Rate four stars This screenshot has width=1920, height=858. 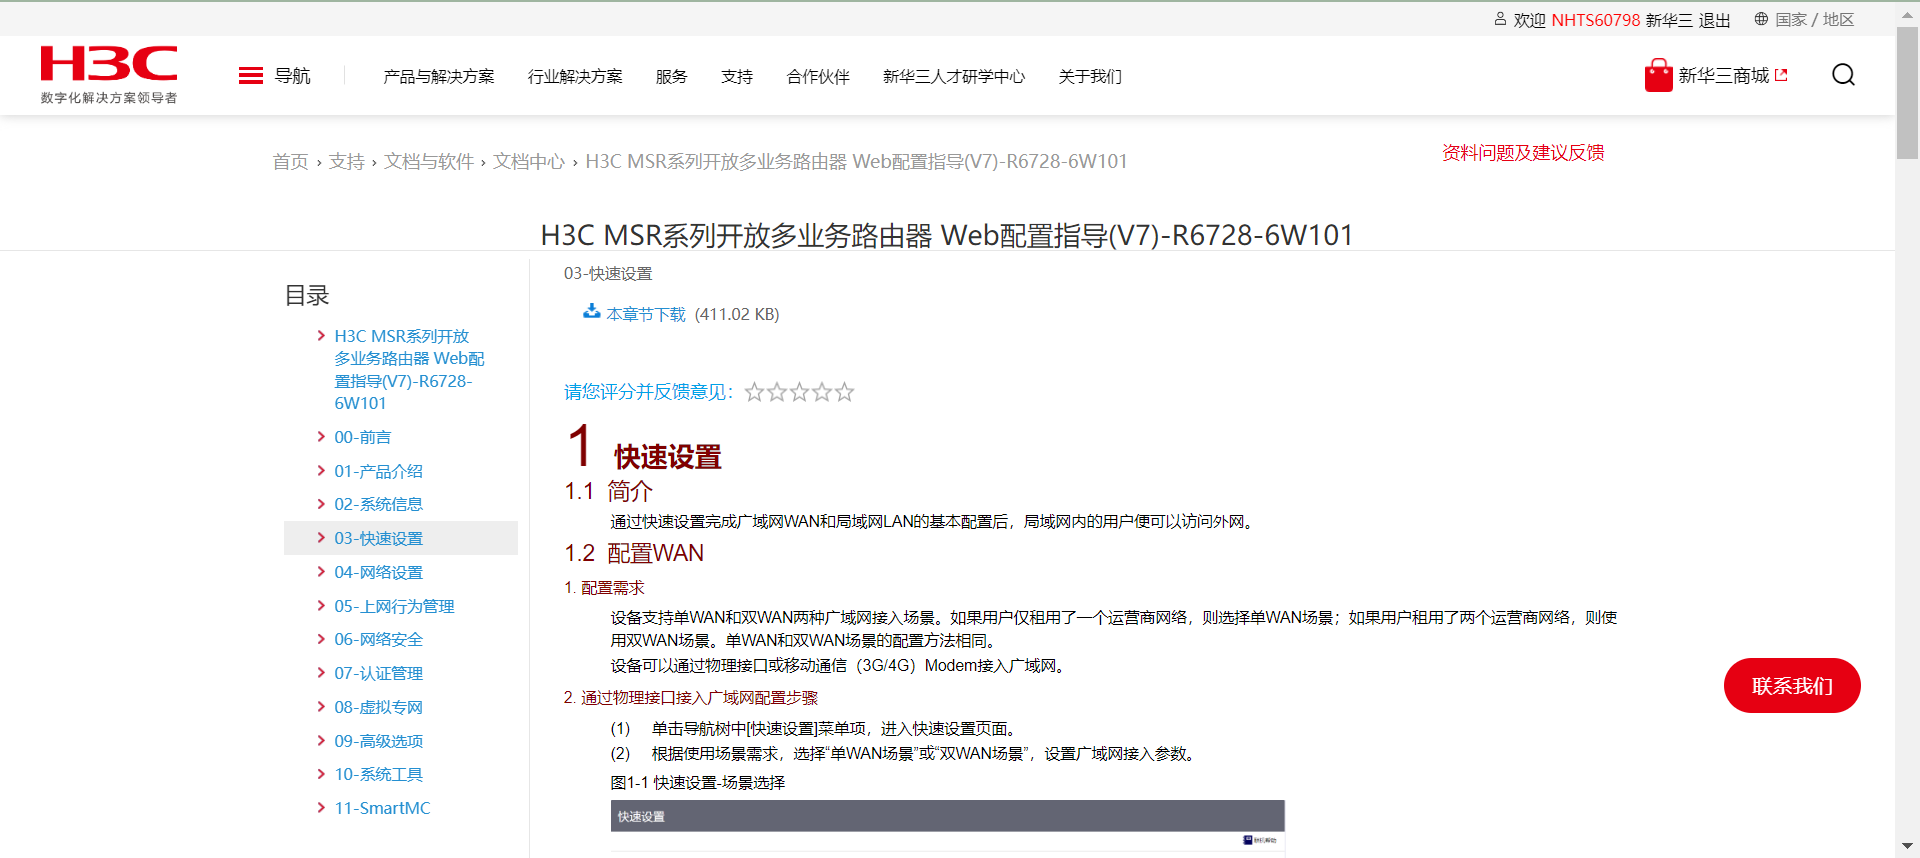click(x=822, y=392)
